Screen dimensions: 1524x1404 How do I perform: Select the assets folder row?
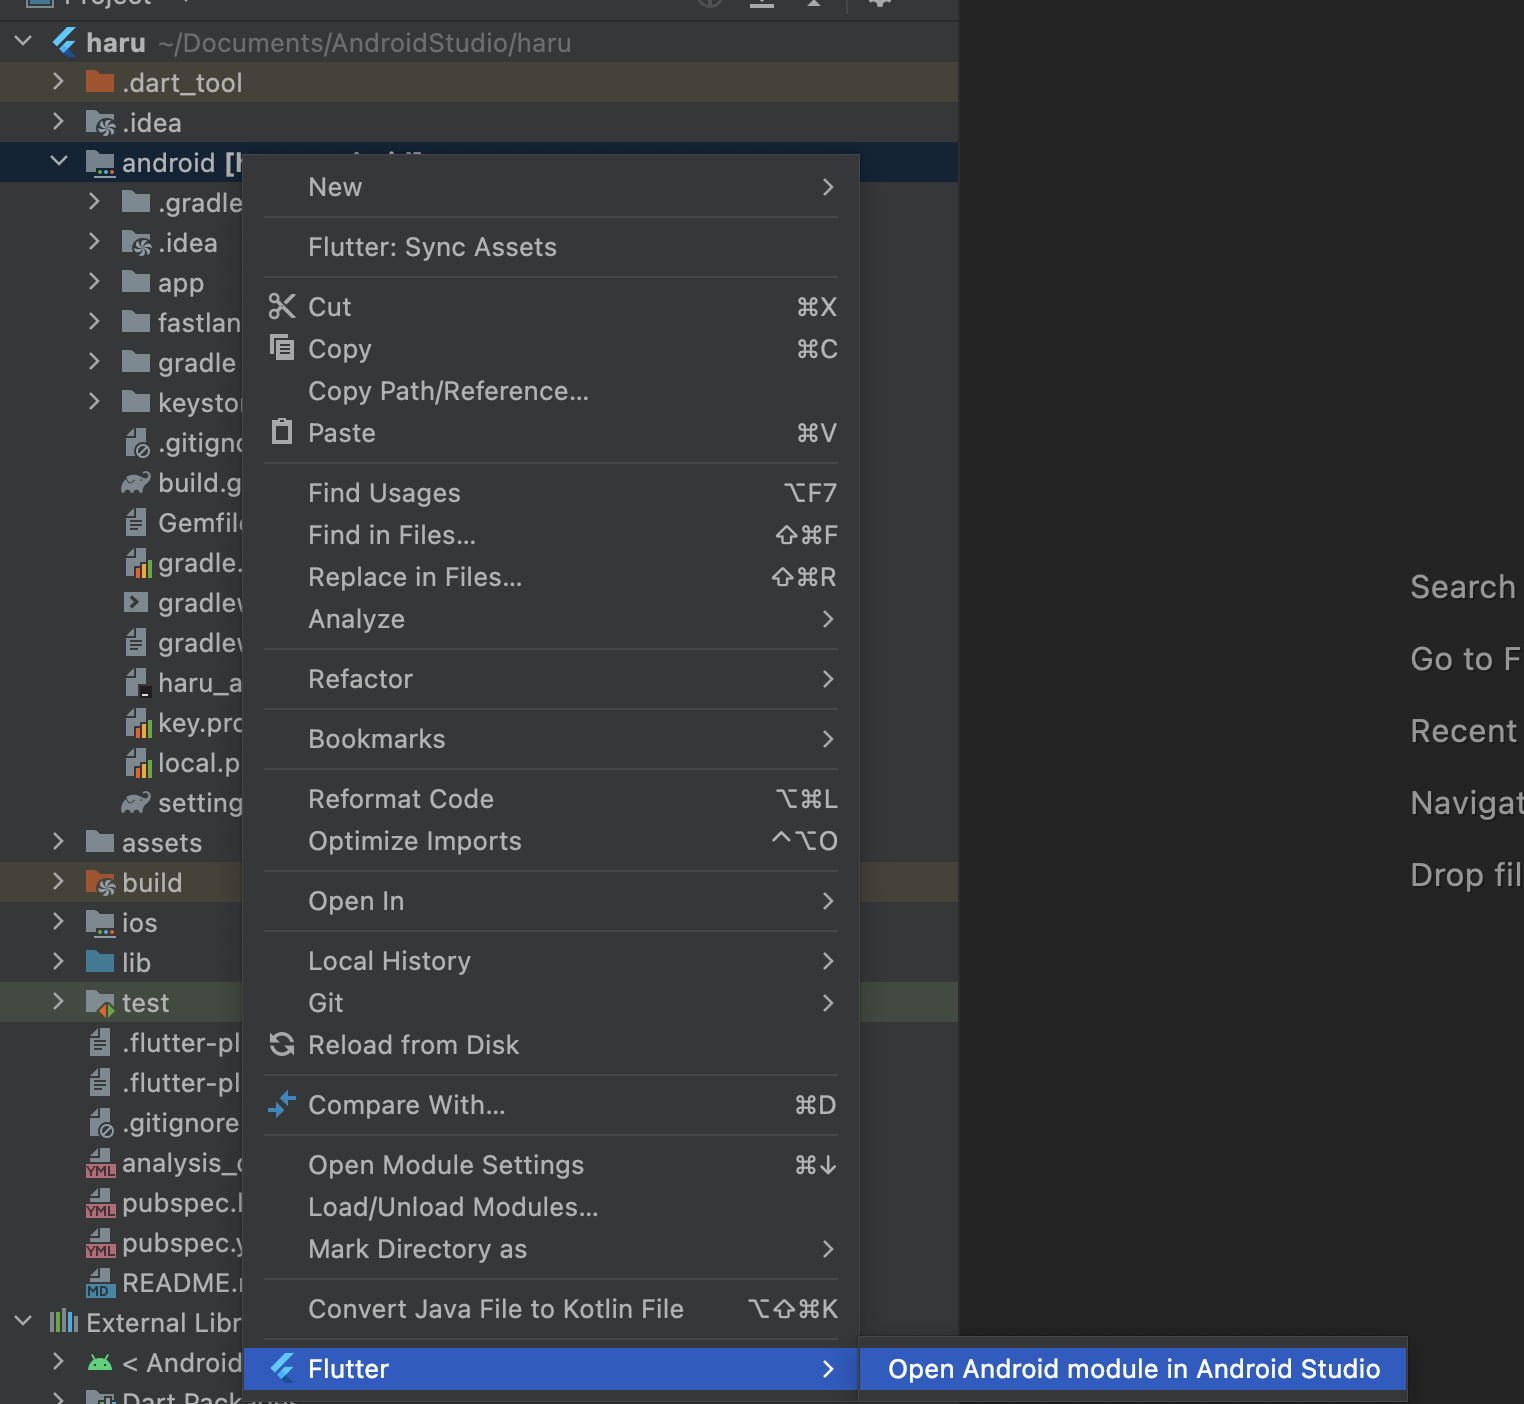pyautogui.click(x=121, y=842)
